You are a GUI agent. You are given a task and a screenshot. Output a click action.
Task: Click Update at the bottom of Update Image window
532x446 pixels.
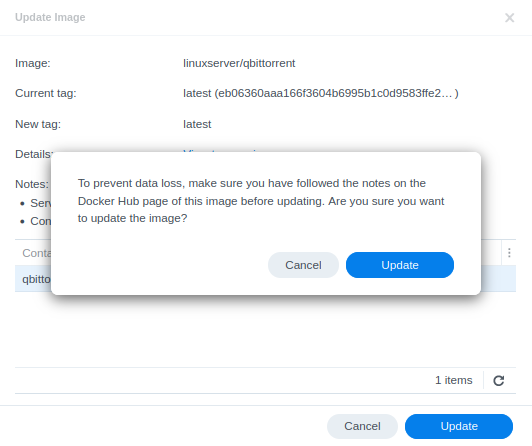click(x=459, y=426)
